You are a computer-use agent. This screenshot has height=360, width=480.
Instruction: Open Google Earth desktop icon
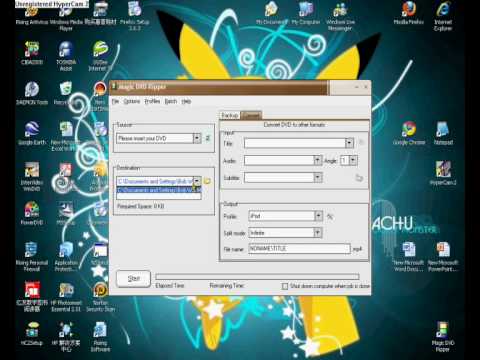(32, 133)
